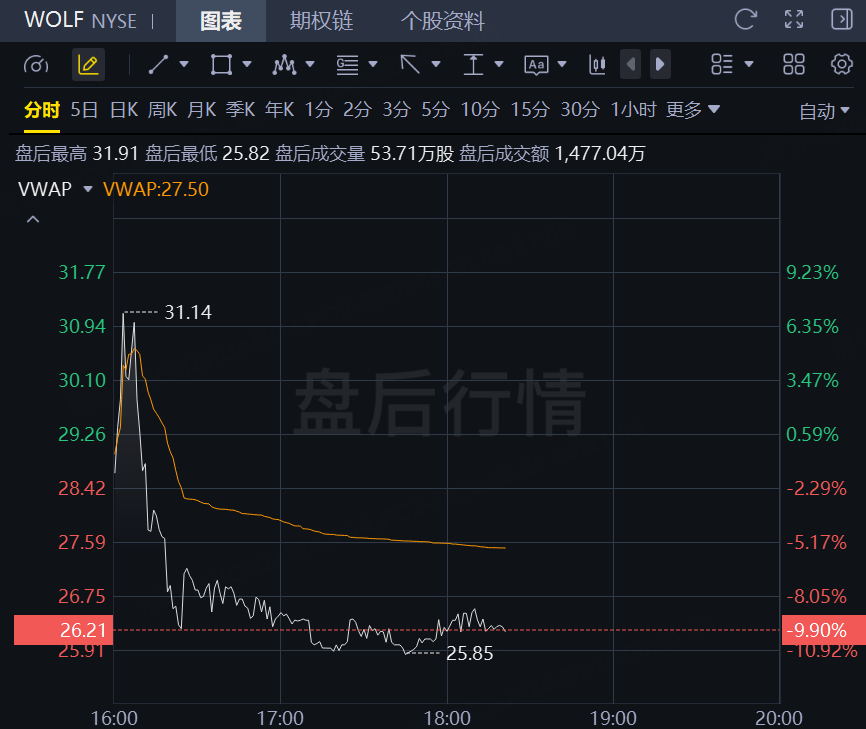
Task: Switch to 季K chart period
Action: pyautogui.click(x=240, y=109)
